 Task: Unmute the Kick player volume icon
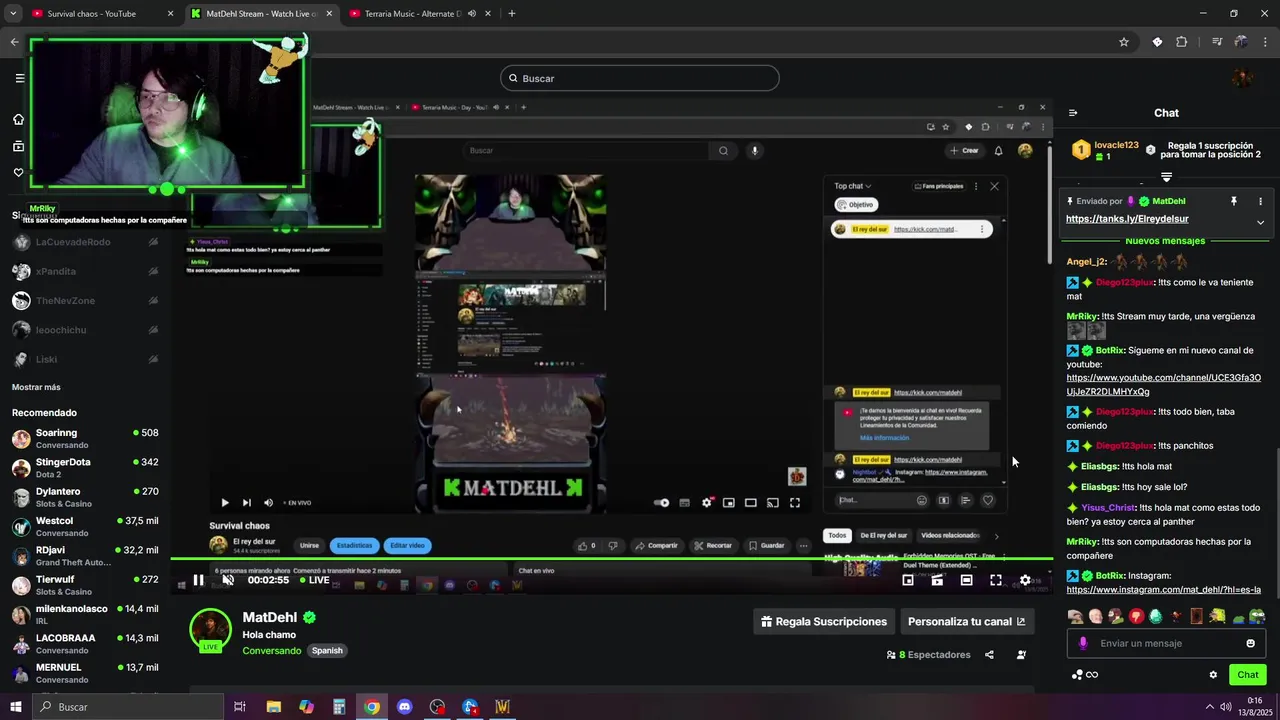pos(228,580)
